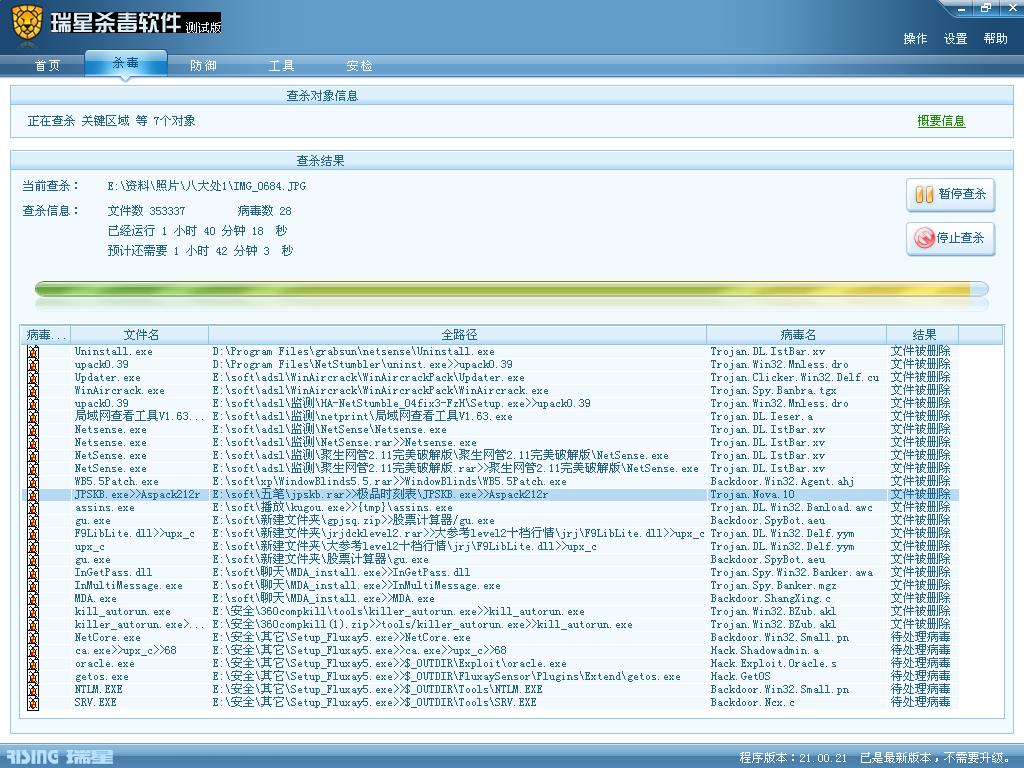Click the Rising logo in the status bar
The height and width of the screenshot is (768, 1024).
59,757
